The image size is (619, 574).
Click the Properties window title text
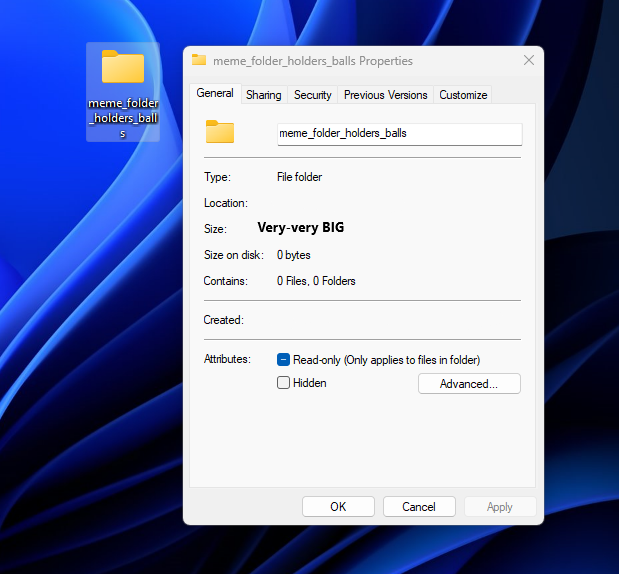[313, 61]
